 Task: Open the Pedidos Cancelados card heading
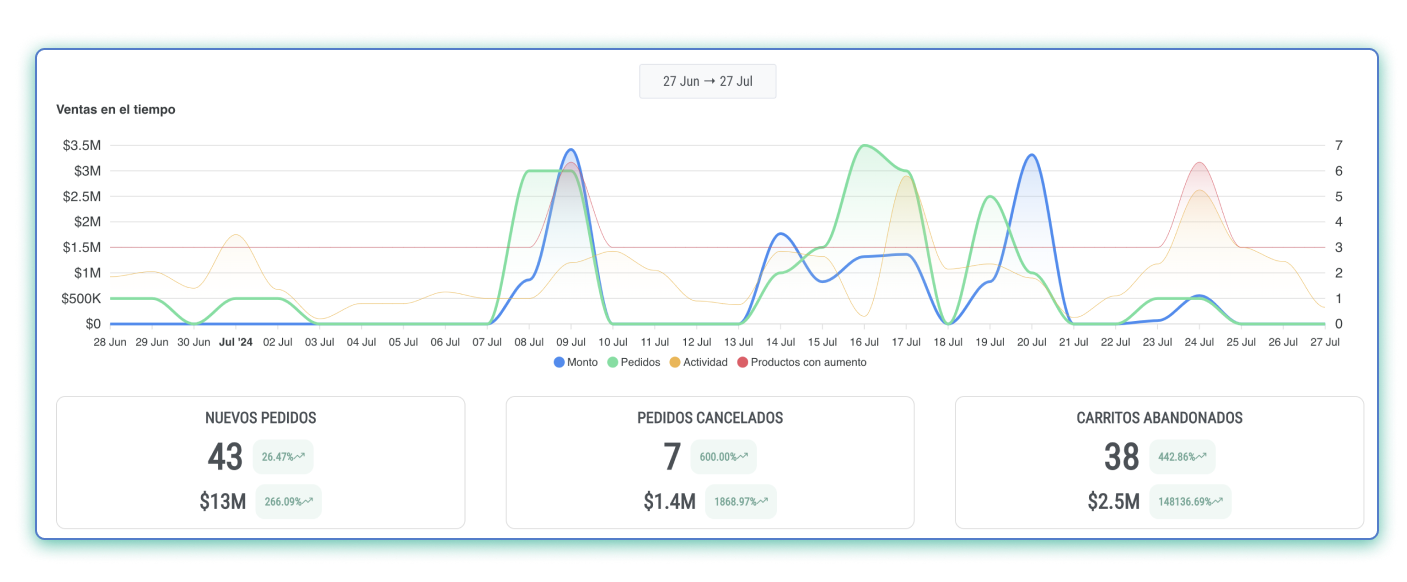709,418
